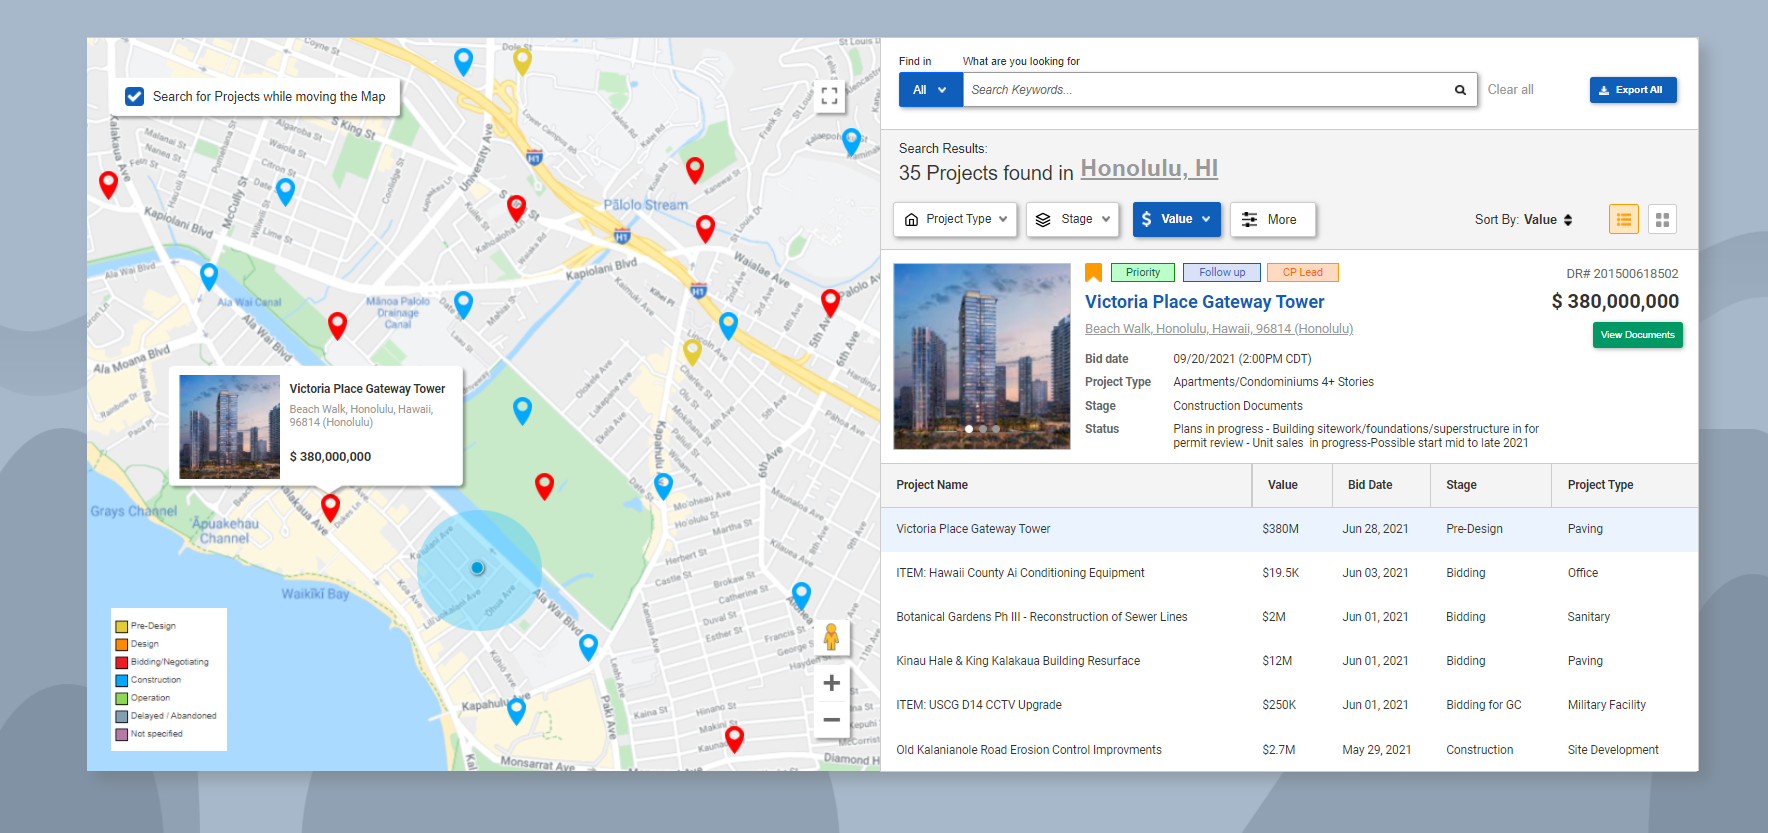Click the Export All button
This screenshot has height=833, width=1768.
[1633, 90]
